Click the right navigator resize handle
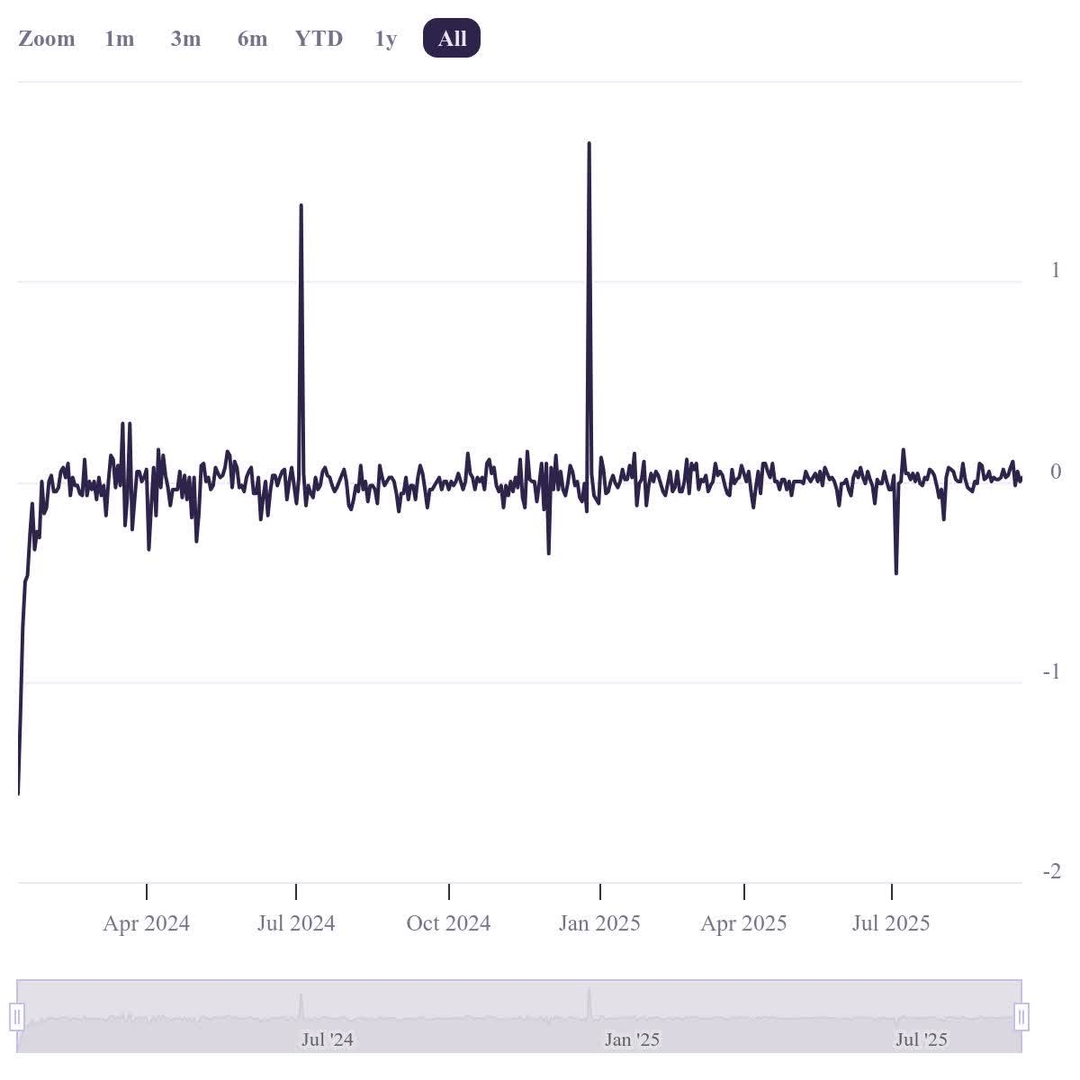The width and height of the screenshot is (1080, 1080). [x=1022, y=1016]
